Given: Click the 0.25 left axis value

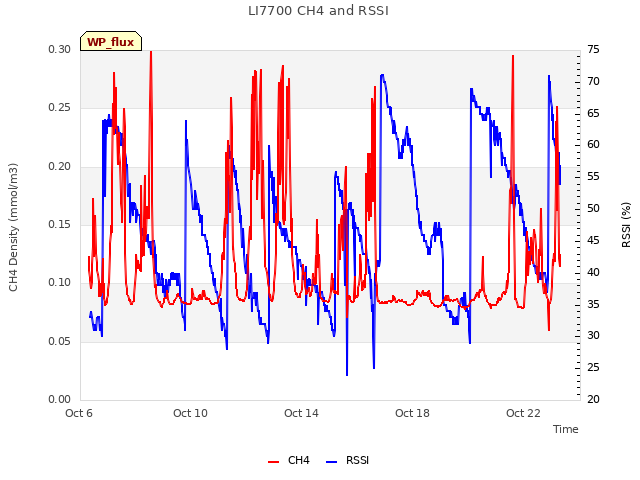Looking at the screenshot, I should pyautogui.click(x=60, y=108).
